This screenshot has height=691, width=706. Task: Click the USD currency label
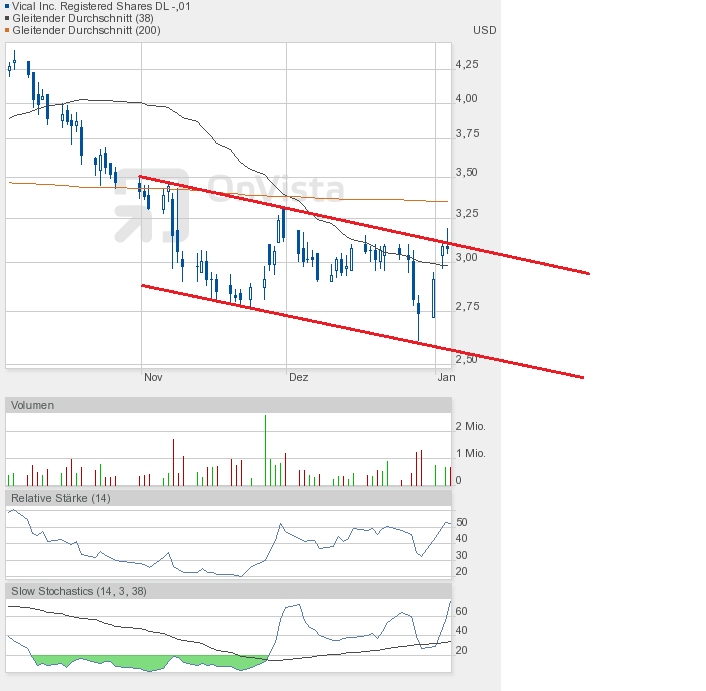[x=484, y=30]
